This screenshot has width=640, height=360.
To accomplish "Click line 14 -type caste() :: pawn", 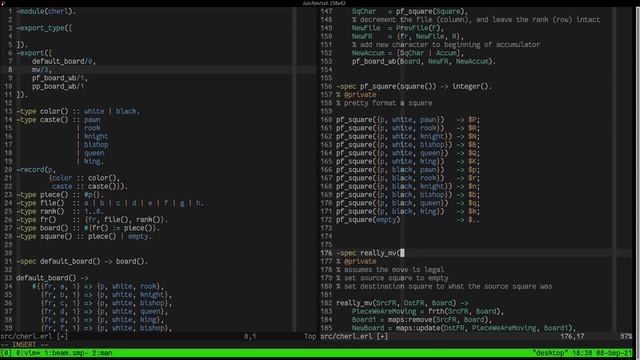I will [x=58, y=120].
